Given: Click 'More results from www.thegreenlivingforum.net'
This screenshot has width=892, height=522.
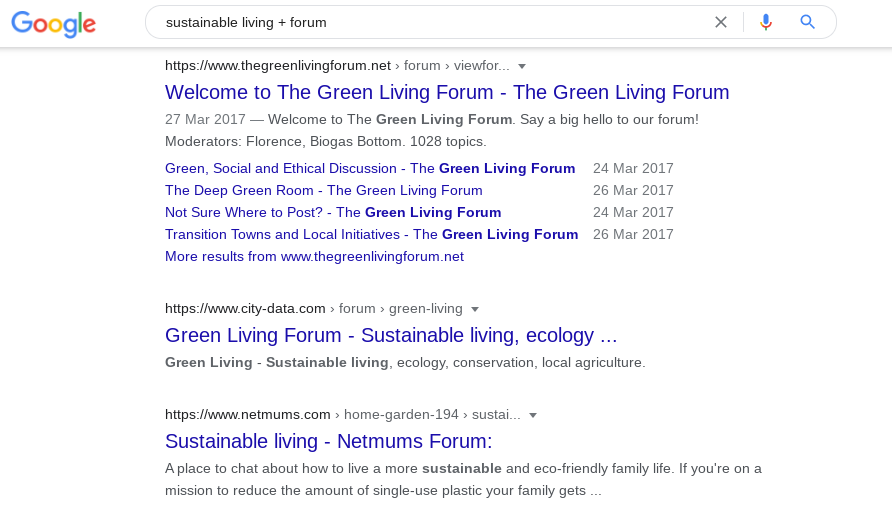Looking at the screenshot, I should pos(314,256).
